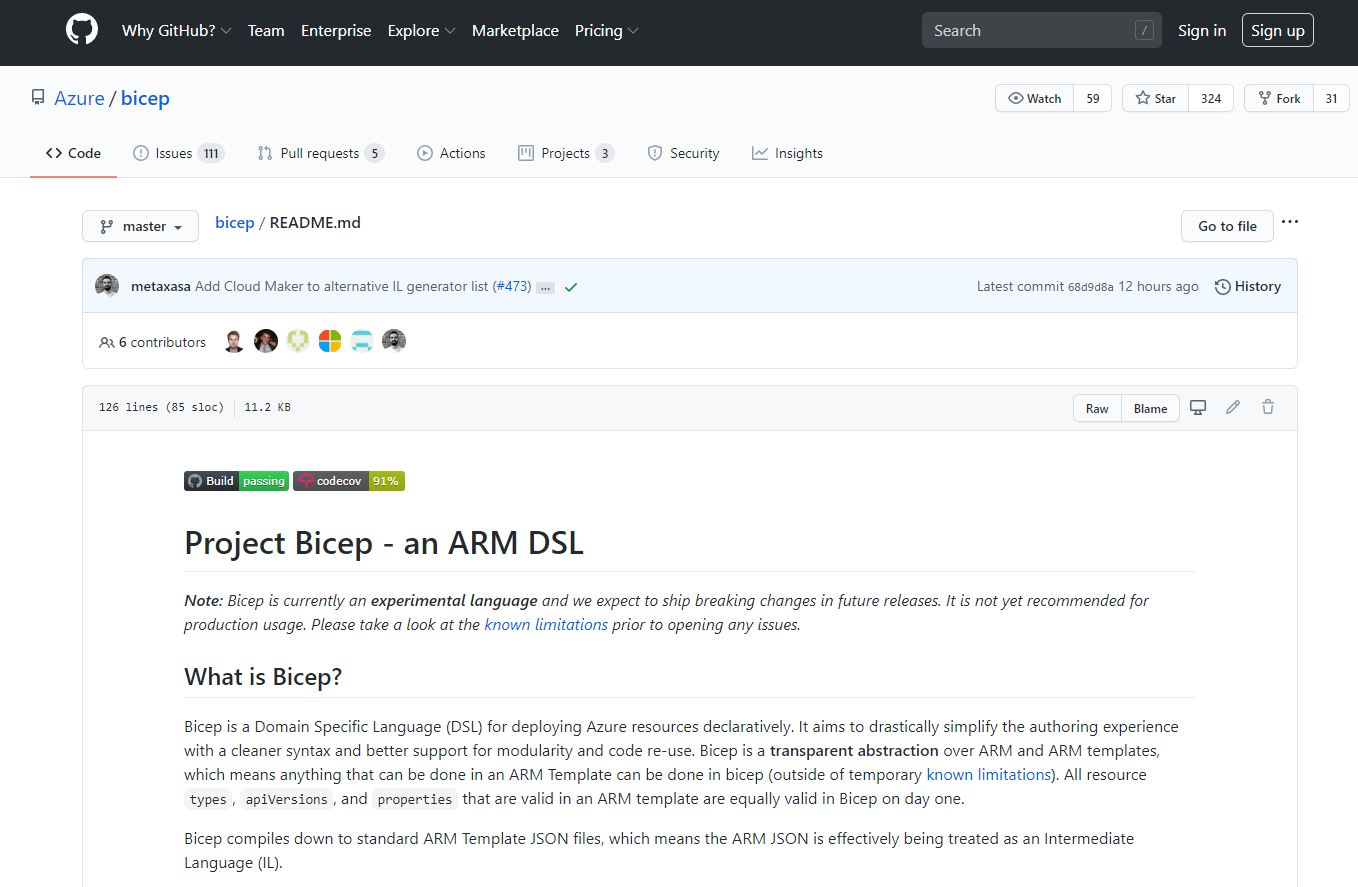The image size is (1358, 887).
Task: Open the bicep repository name link
Action: [145, 98]
